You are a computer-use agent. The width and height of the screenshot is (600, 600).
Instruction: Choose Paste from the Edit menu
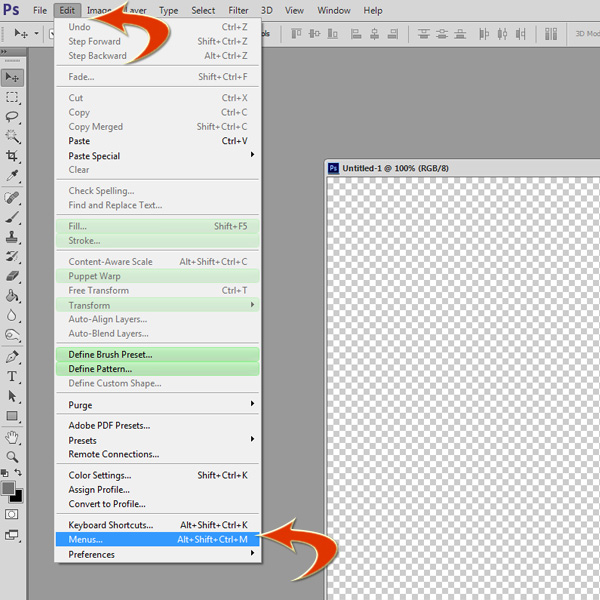(x=157, y=141)
